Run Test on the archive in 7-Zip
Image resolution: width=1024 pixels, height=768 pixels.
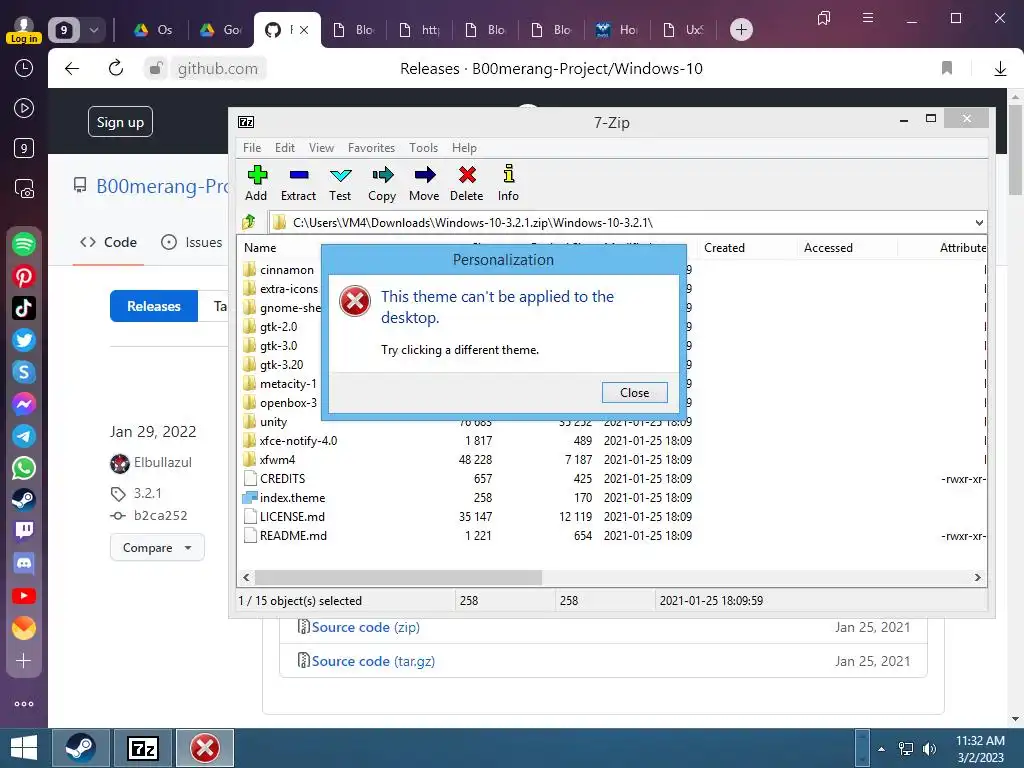click(340, 183)
